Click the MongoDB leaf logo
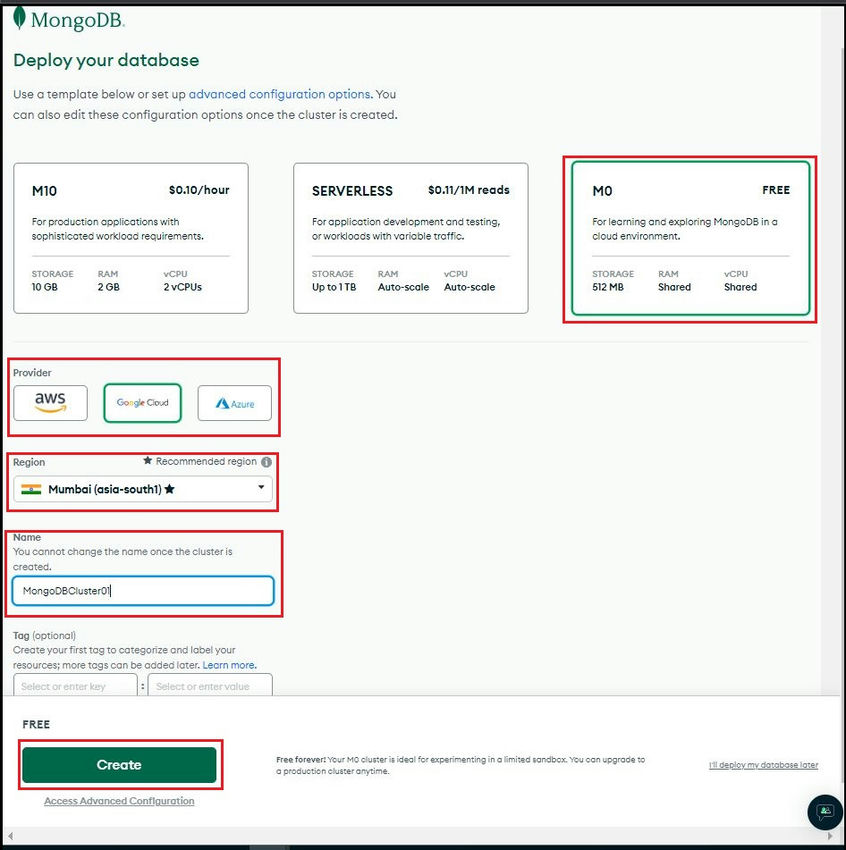 tap(22, 18)
